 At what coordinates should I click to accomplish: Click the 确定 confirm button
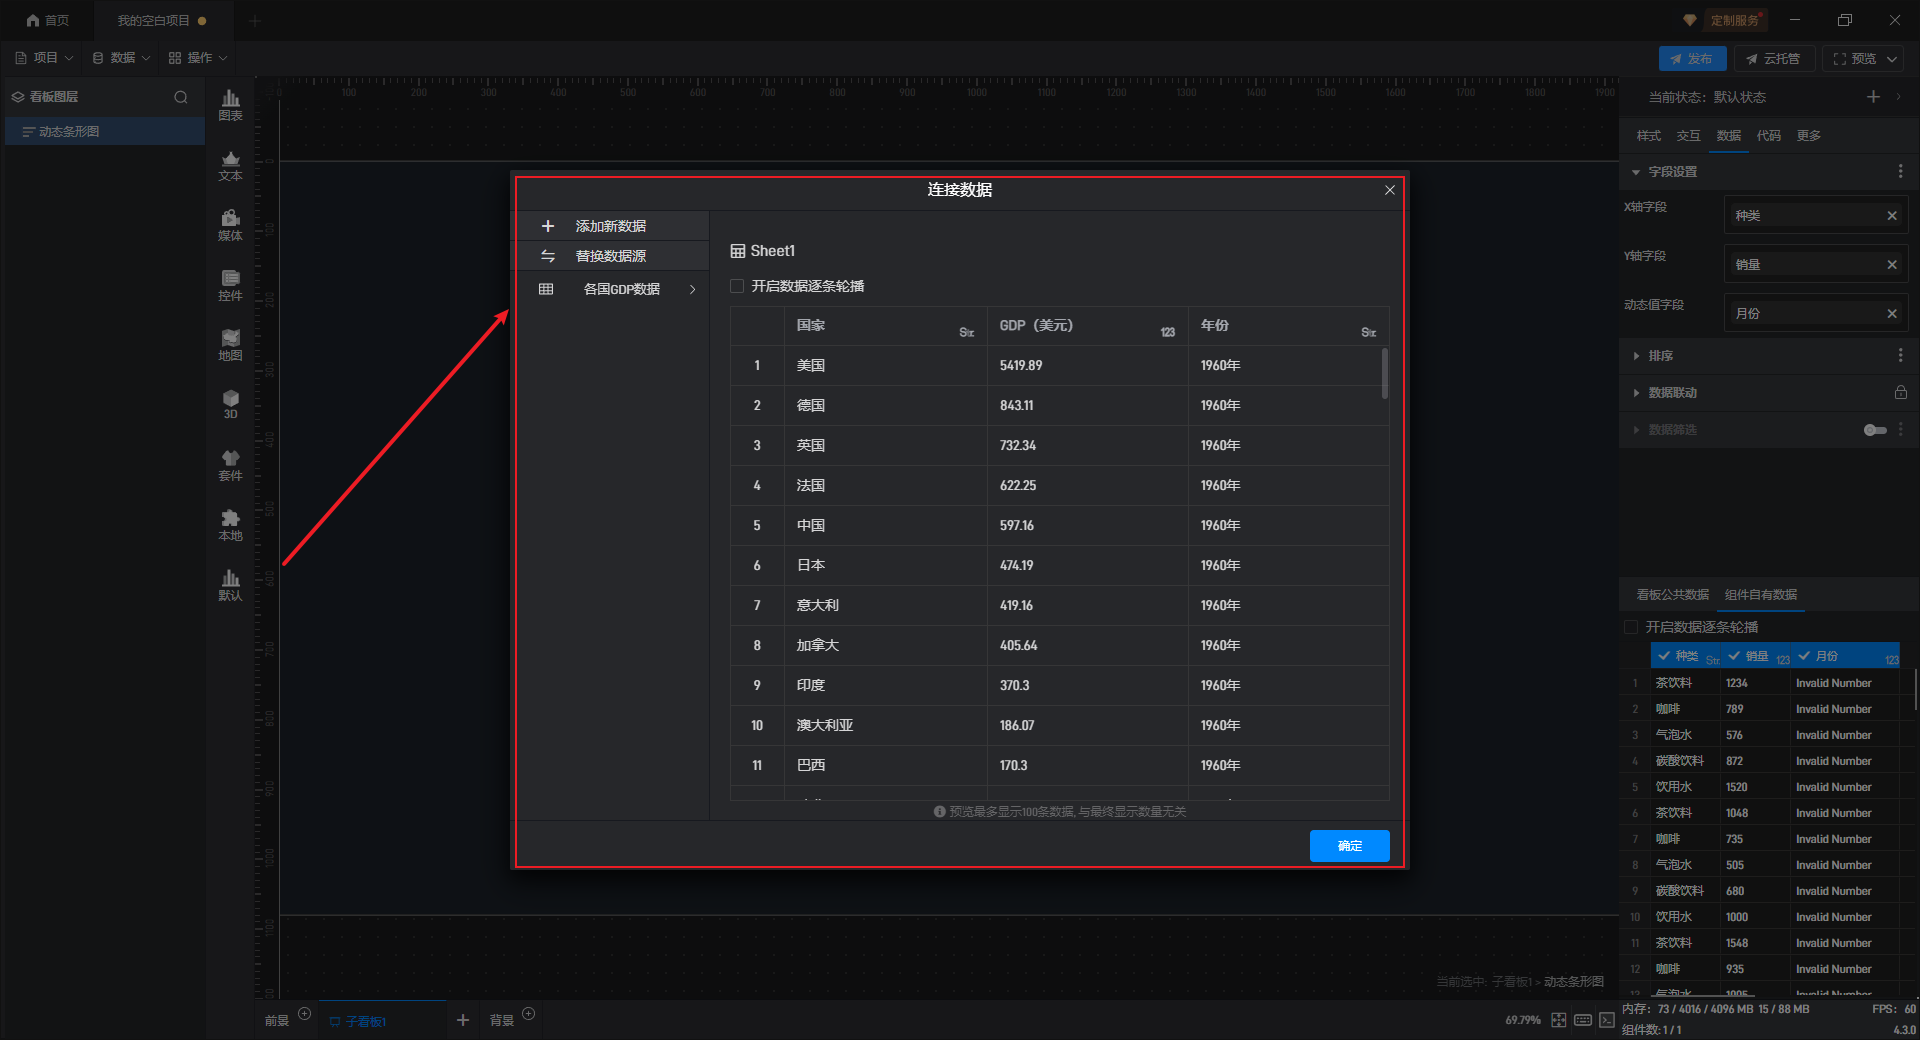1350,846
